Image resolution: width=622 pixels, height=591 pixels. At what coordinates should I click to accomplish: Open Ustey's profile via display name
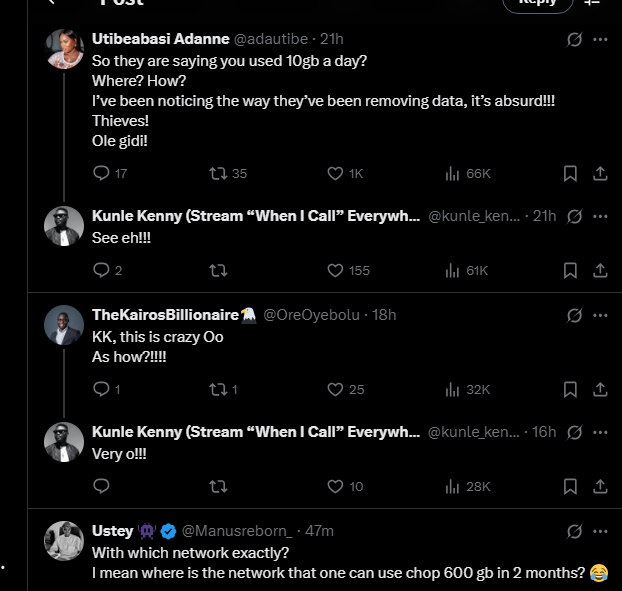coord(112,531)
